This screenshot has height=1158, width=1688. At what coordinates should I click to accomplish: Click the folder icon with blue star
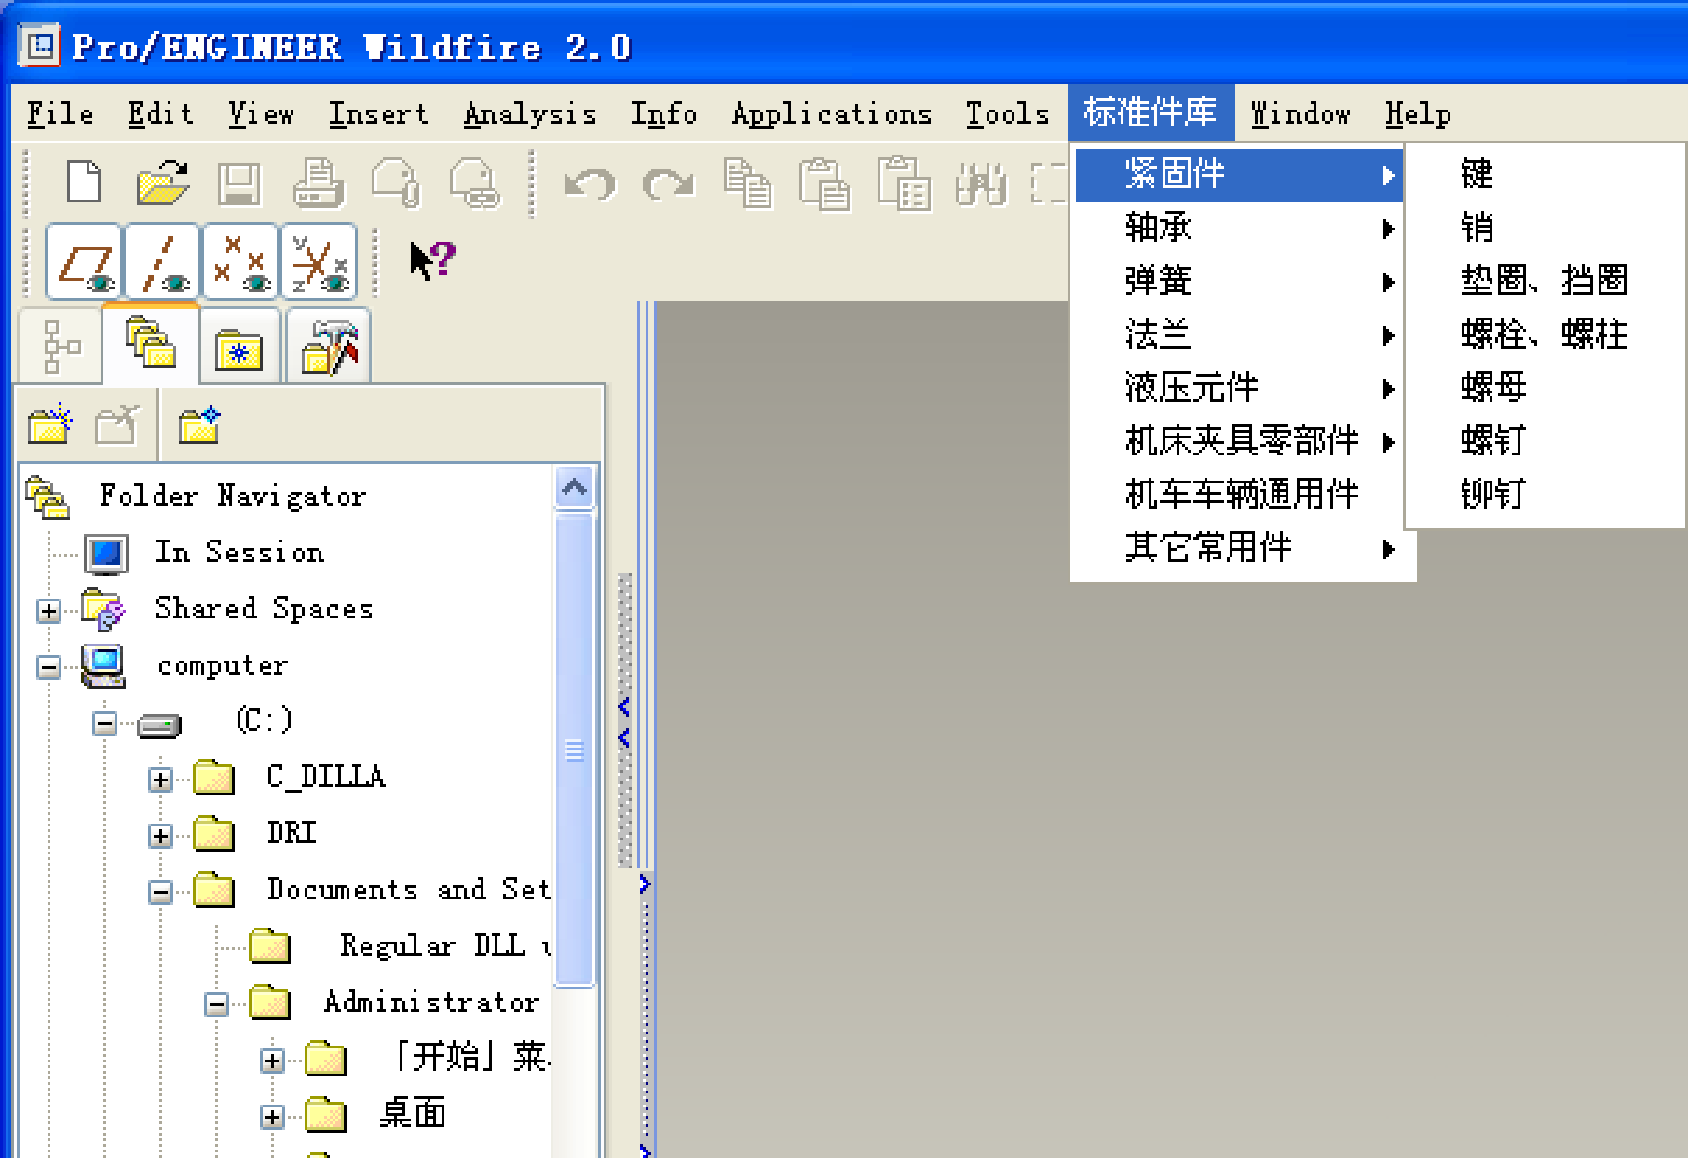pos(199,424)
